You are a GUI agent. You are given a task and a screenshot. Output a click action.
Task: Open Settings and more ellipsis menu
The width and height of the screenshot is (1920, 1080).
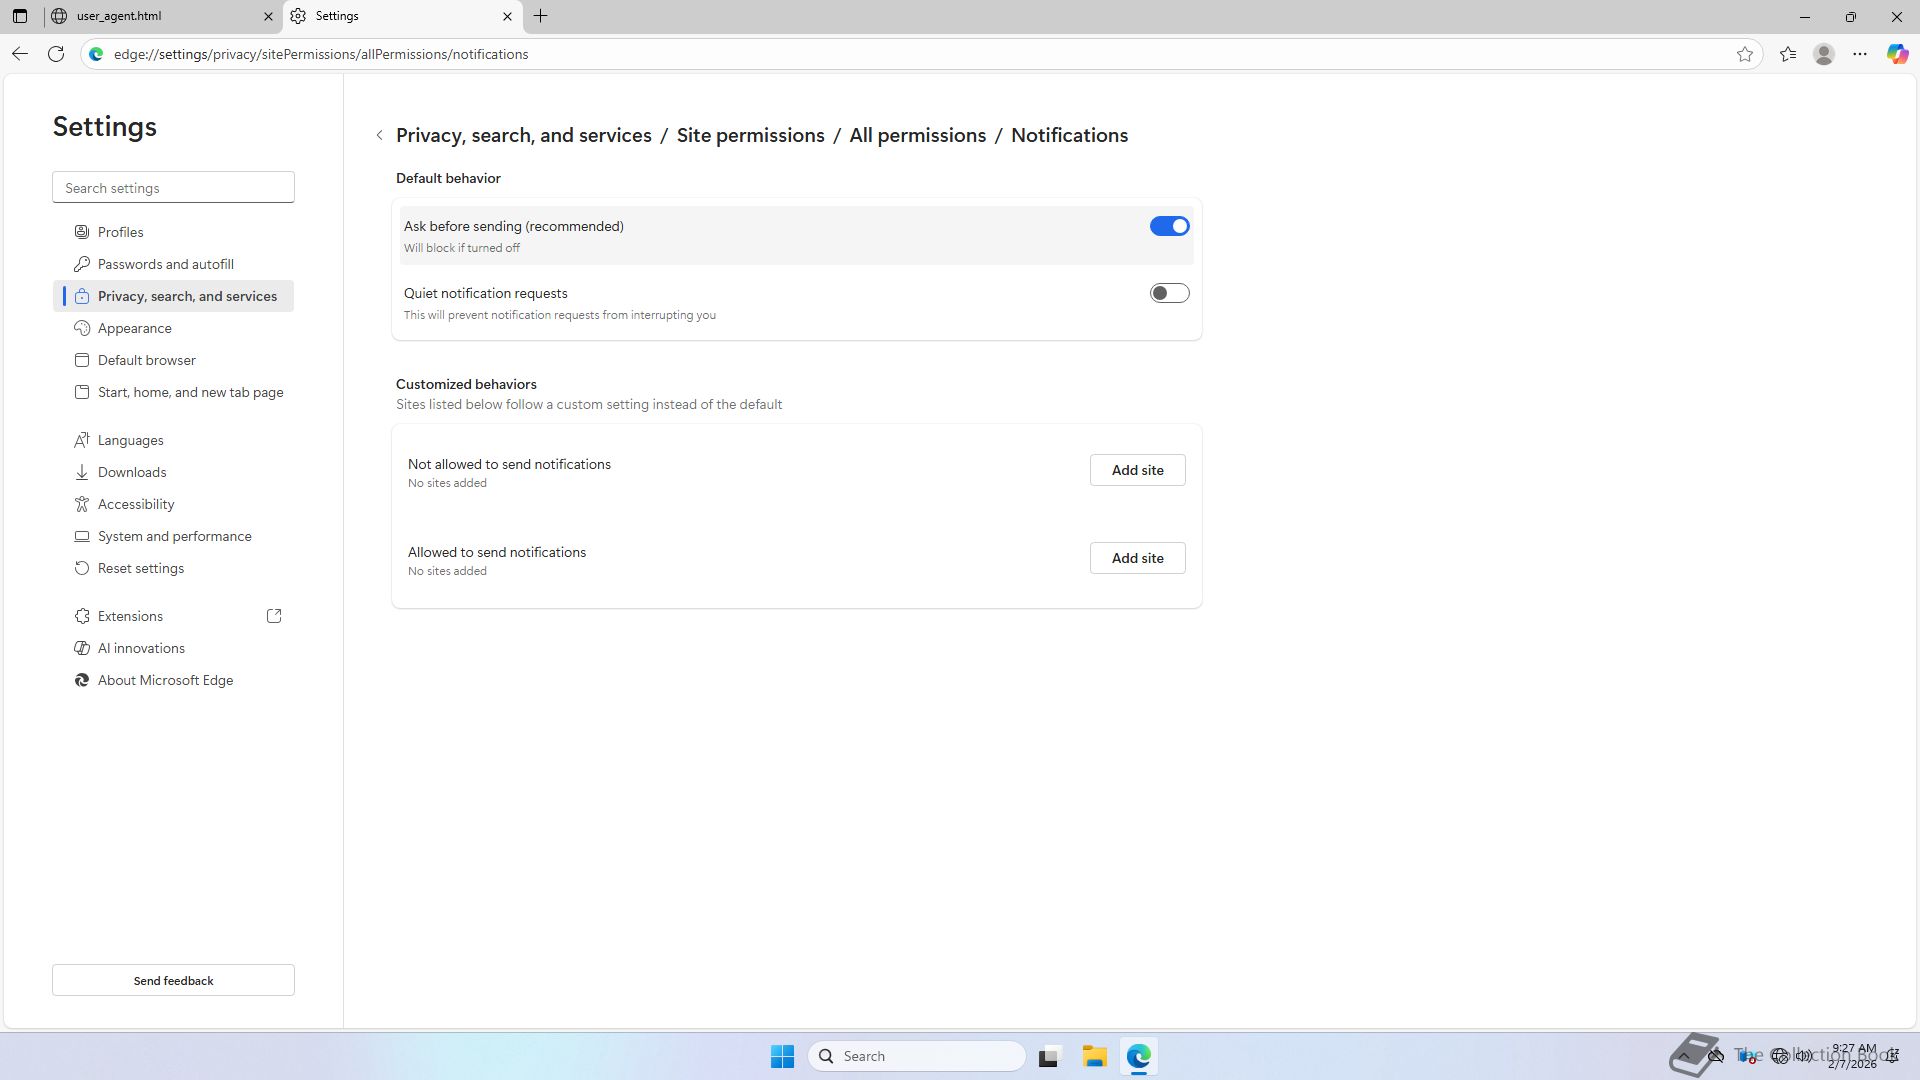[1860, 54]
